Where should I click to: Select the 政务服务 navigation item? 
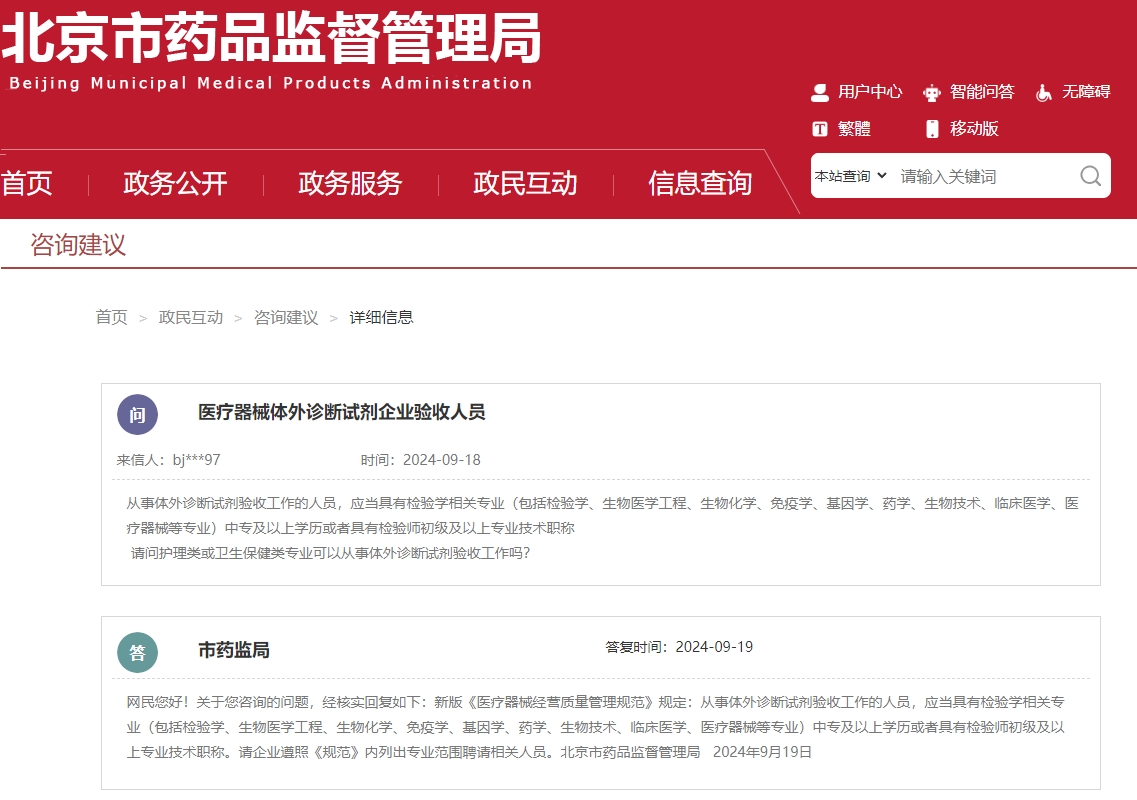coord(348,183)
